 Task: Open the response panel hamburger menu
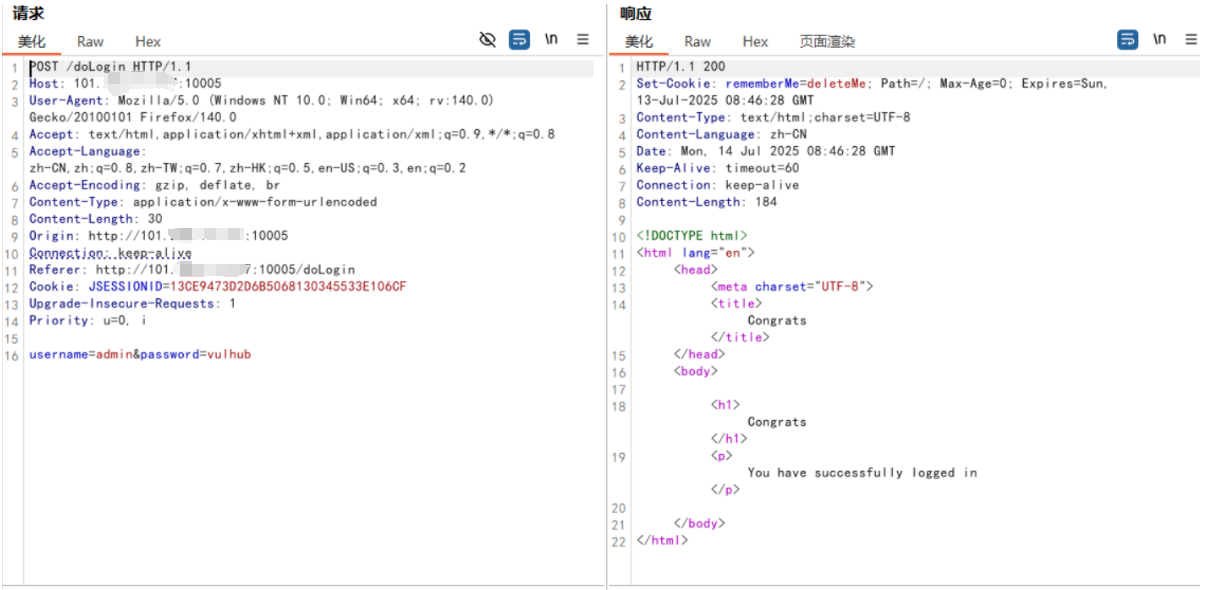tap(1191, 40)
